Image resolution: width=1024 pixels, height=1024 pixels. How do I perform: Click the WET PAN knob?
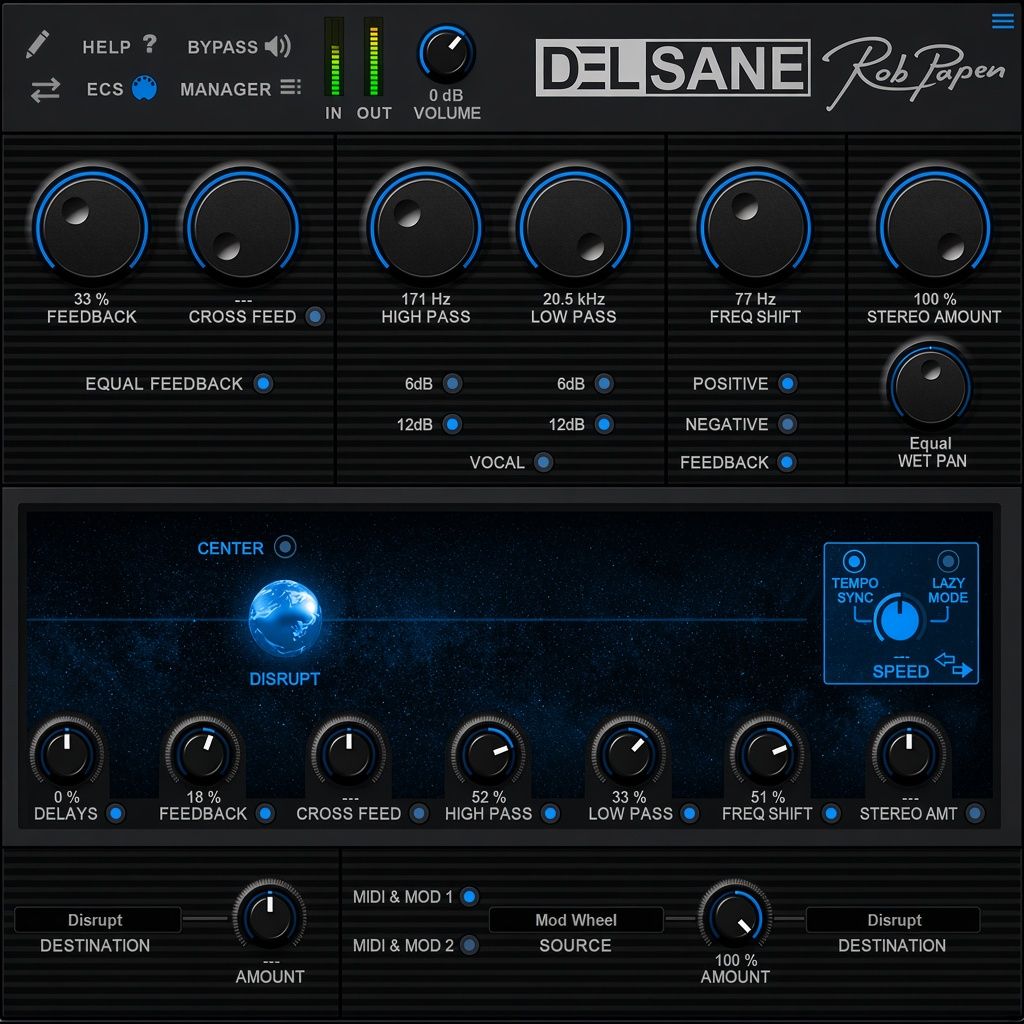[930, 385]
